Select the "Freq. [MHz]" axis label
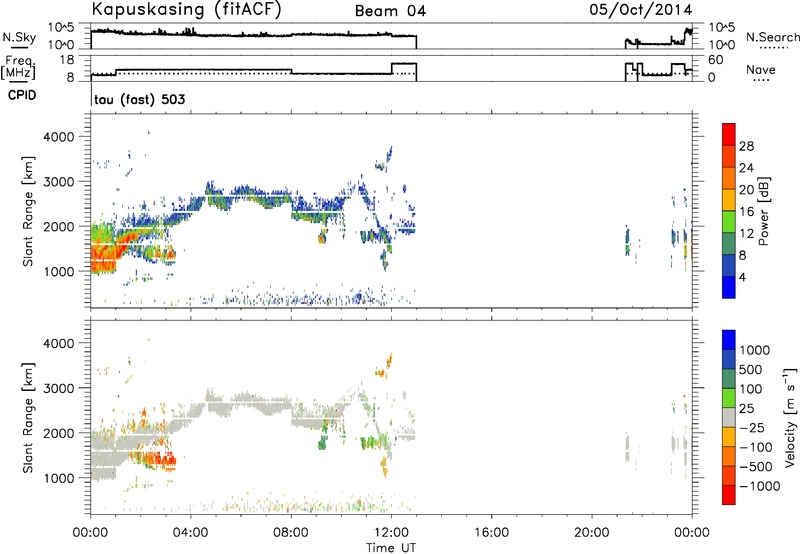The height and width of the screenshot is (554, 800). (x=19, y=68)
